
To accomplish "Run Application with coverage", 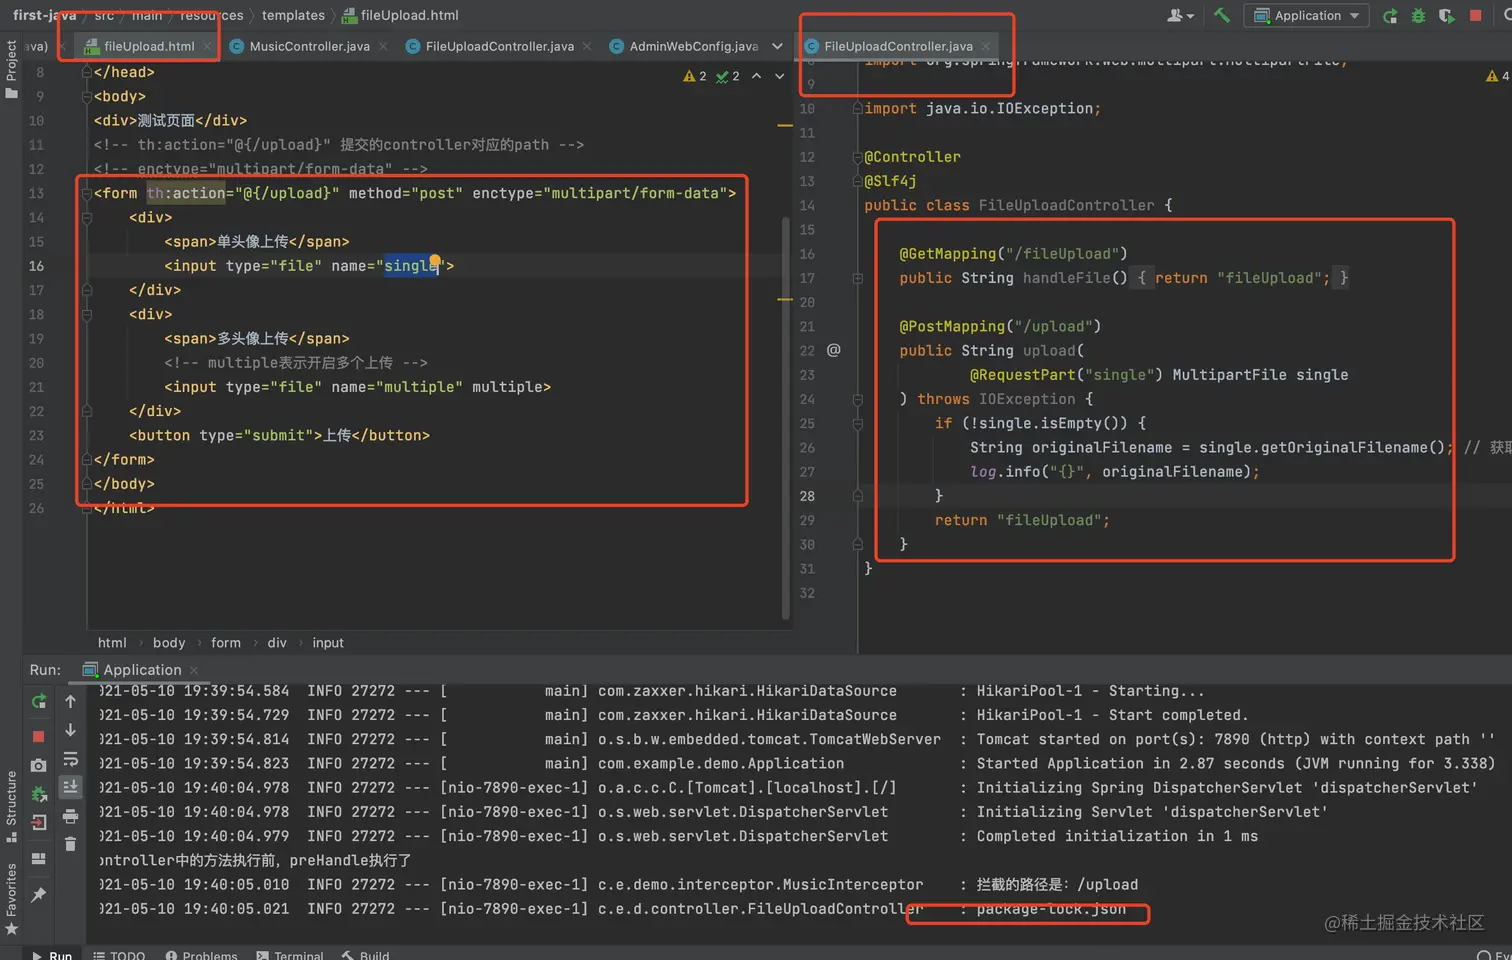I will [x=1446, y=16].
